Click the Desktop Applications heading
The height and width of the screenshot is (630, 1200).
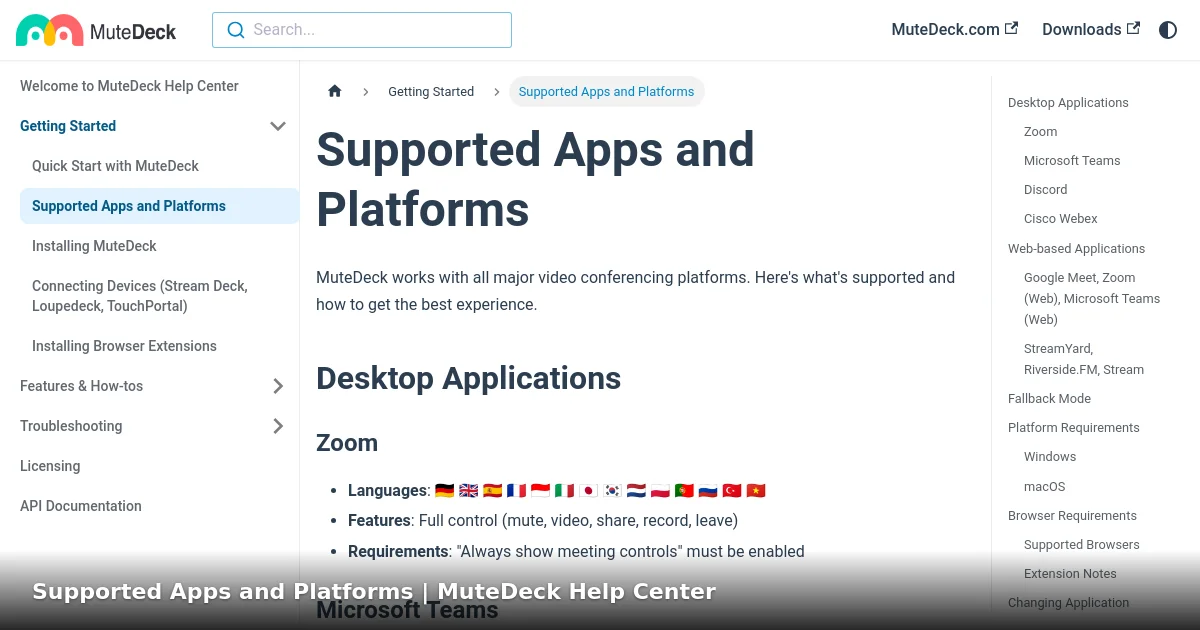(468, 378)
